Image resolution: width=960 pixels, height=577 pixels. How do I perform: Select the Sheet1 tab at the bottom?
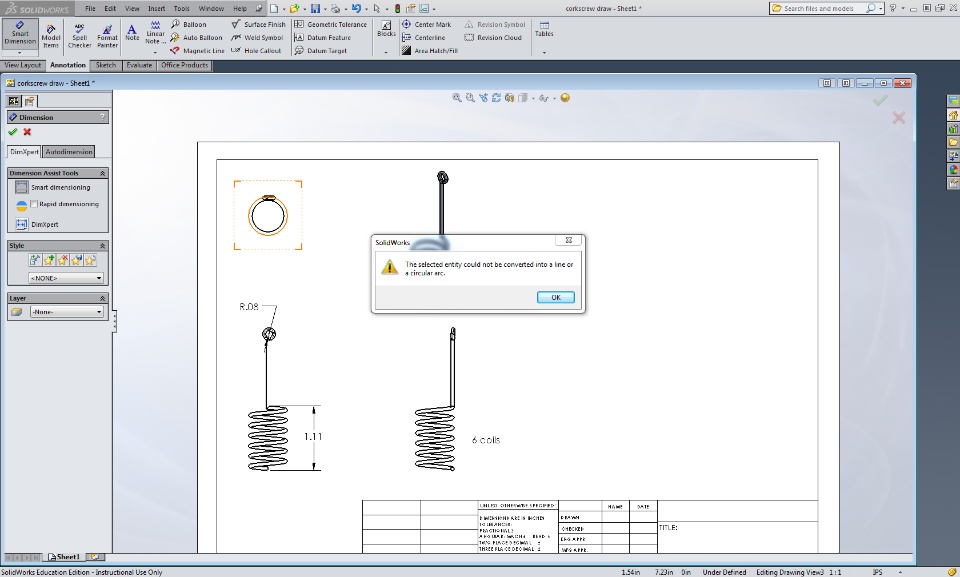coord(65,557)
